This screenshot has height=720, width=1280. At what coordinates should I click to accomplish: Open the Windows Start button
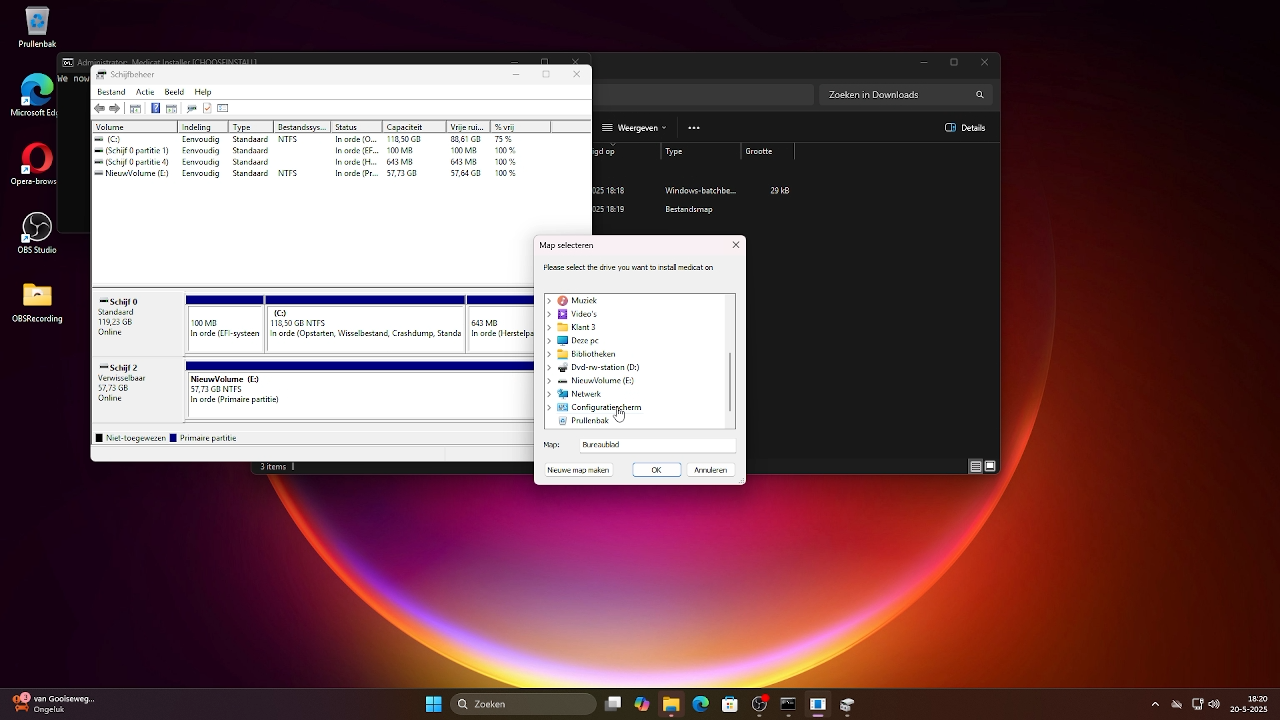coord(433,704)
